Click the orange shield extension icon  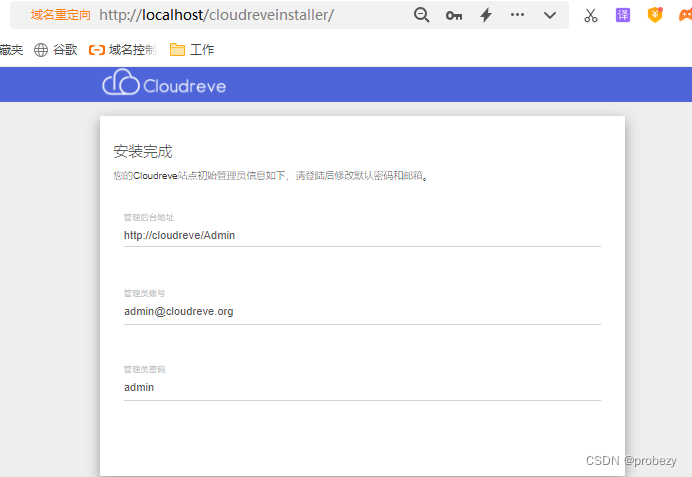655,15
